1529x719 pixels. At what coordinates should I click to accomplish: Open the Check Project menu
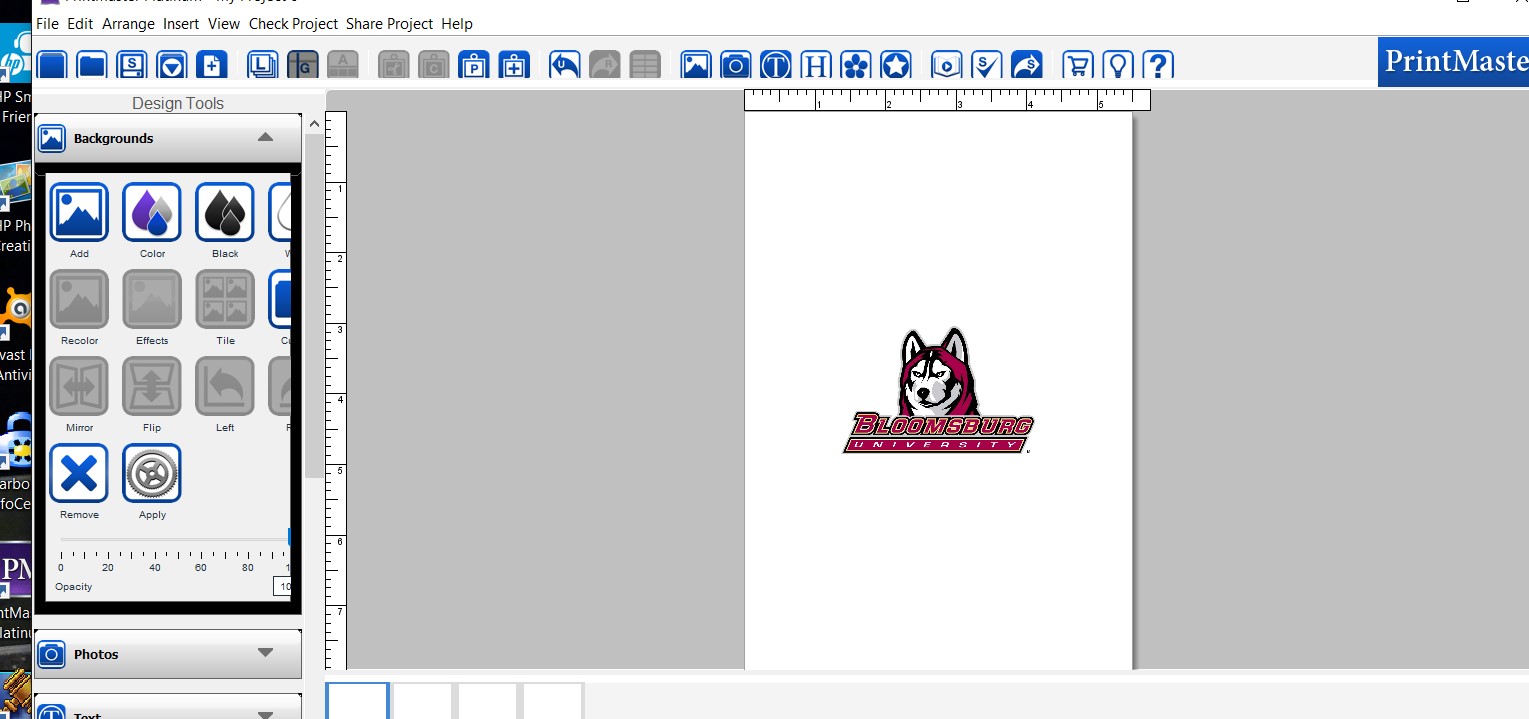[293, 23]
